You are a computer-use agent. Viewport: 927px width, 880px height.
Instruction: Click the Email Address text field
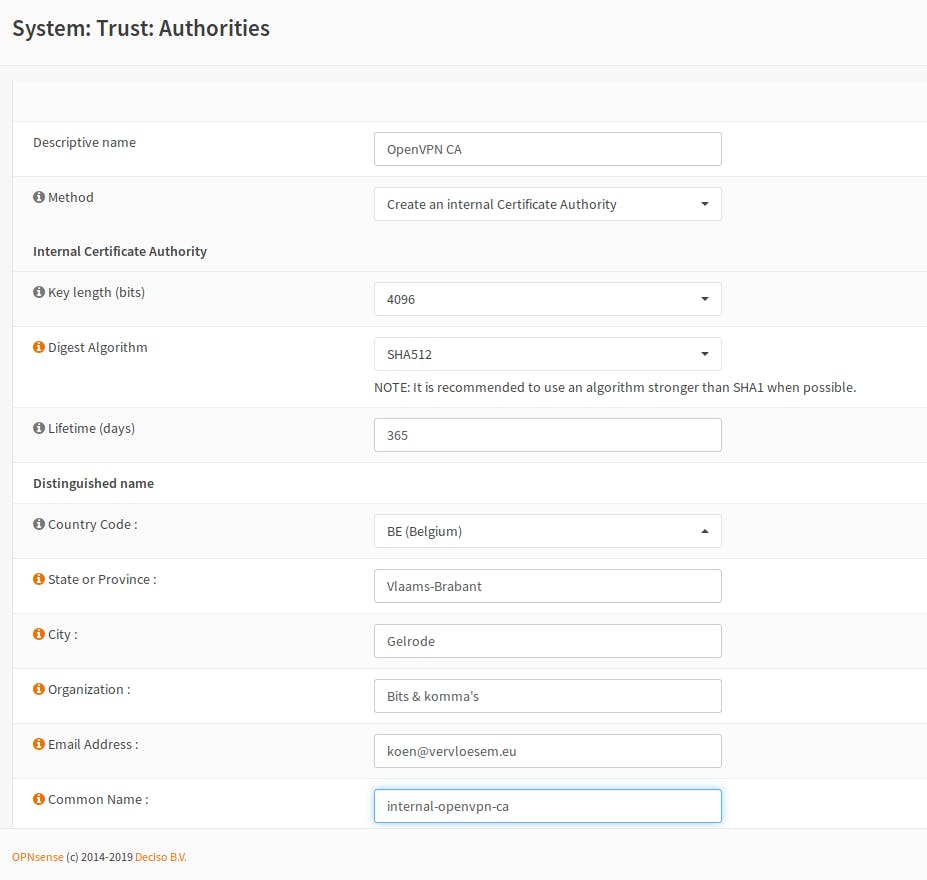tap(547, 751)
